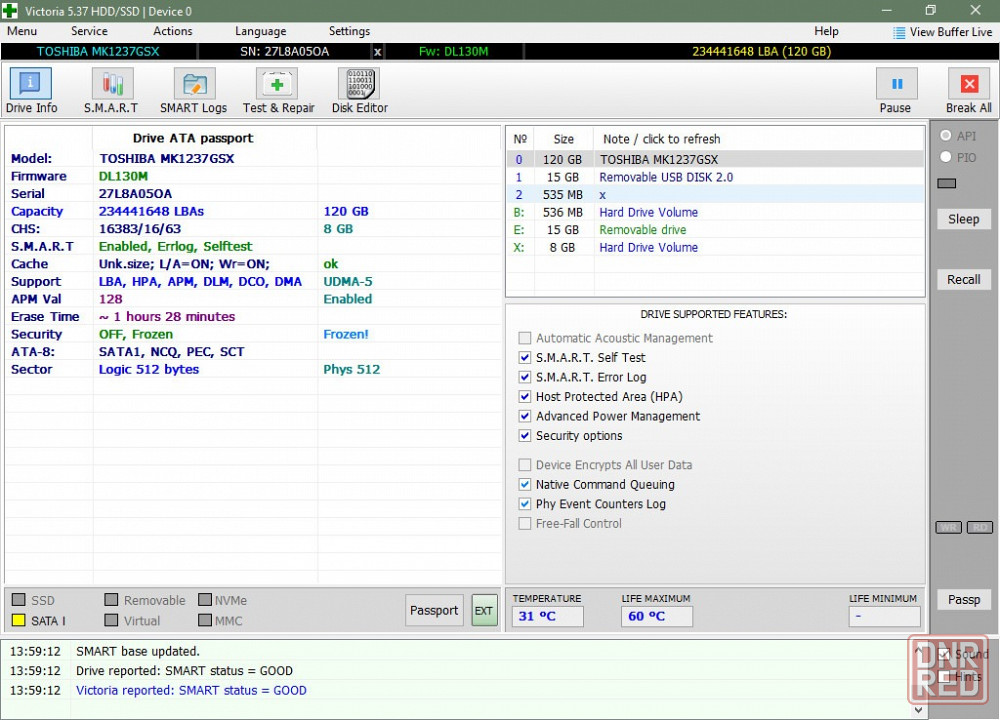This screenshot has height=720, width=1000.
Task: Select device 0 TOSHIBA MK1237GSX row
Action: [715, 159]
